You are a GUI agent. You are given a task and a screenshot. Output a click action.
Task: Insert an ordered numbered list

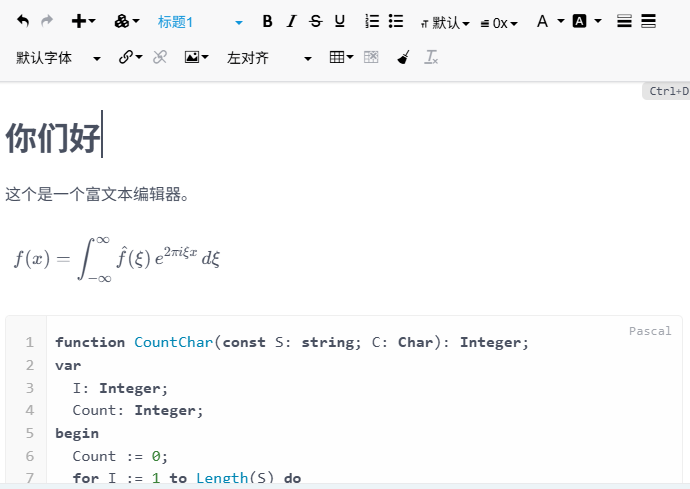(x=372, y=21)
